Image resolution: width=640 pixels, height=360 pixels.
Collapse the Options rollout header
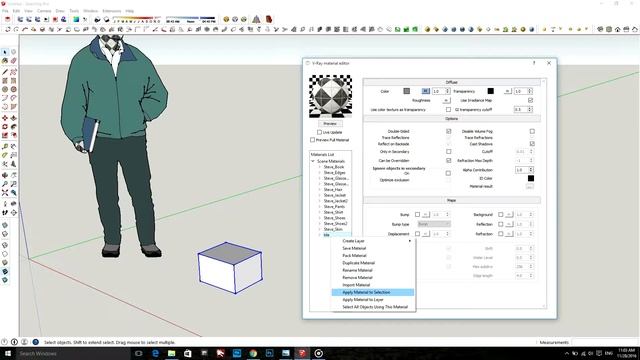coord(451,118)
